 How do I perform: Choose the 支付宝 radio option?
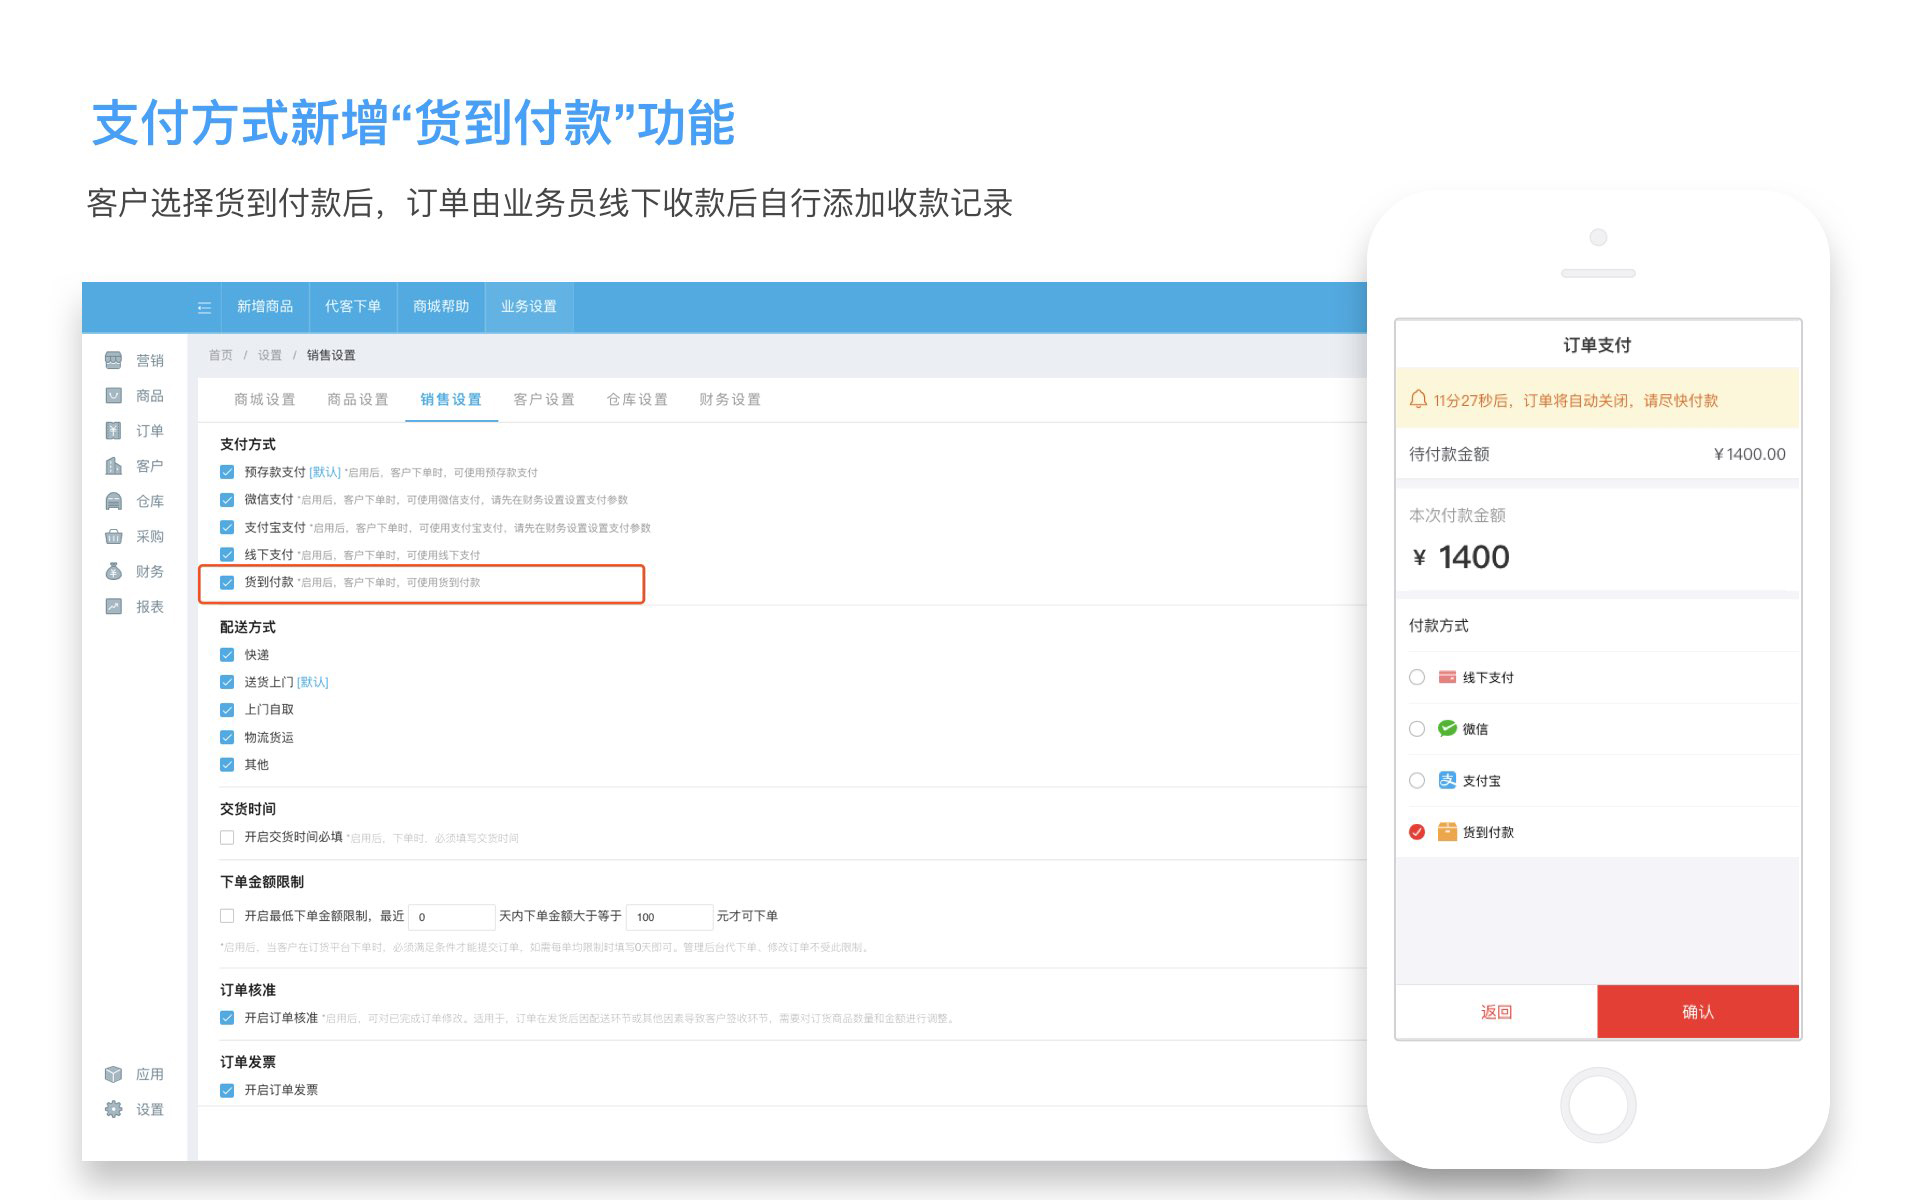pyautogui.click(x=1417, y=781)
